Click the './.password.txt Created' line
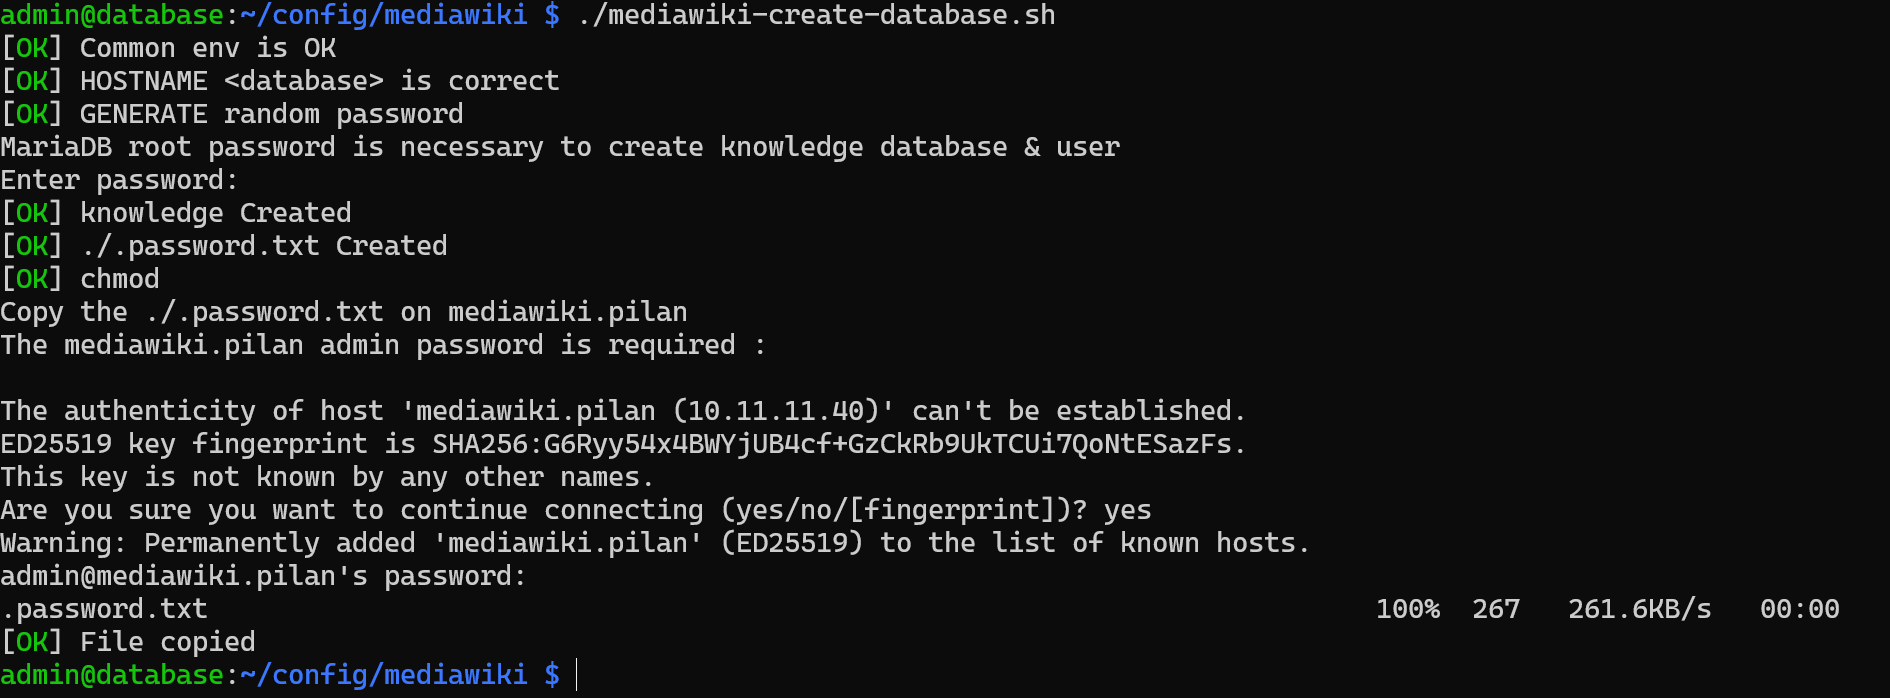The image size is (1890, 698). pyautogui.click(x=263, y=246)
